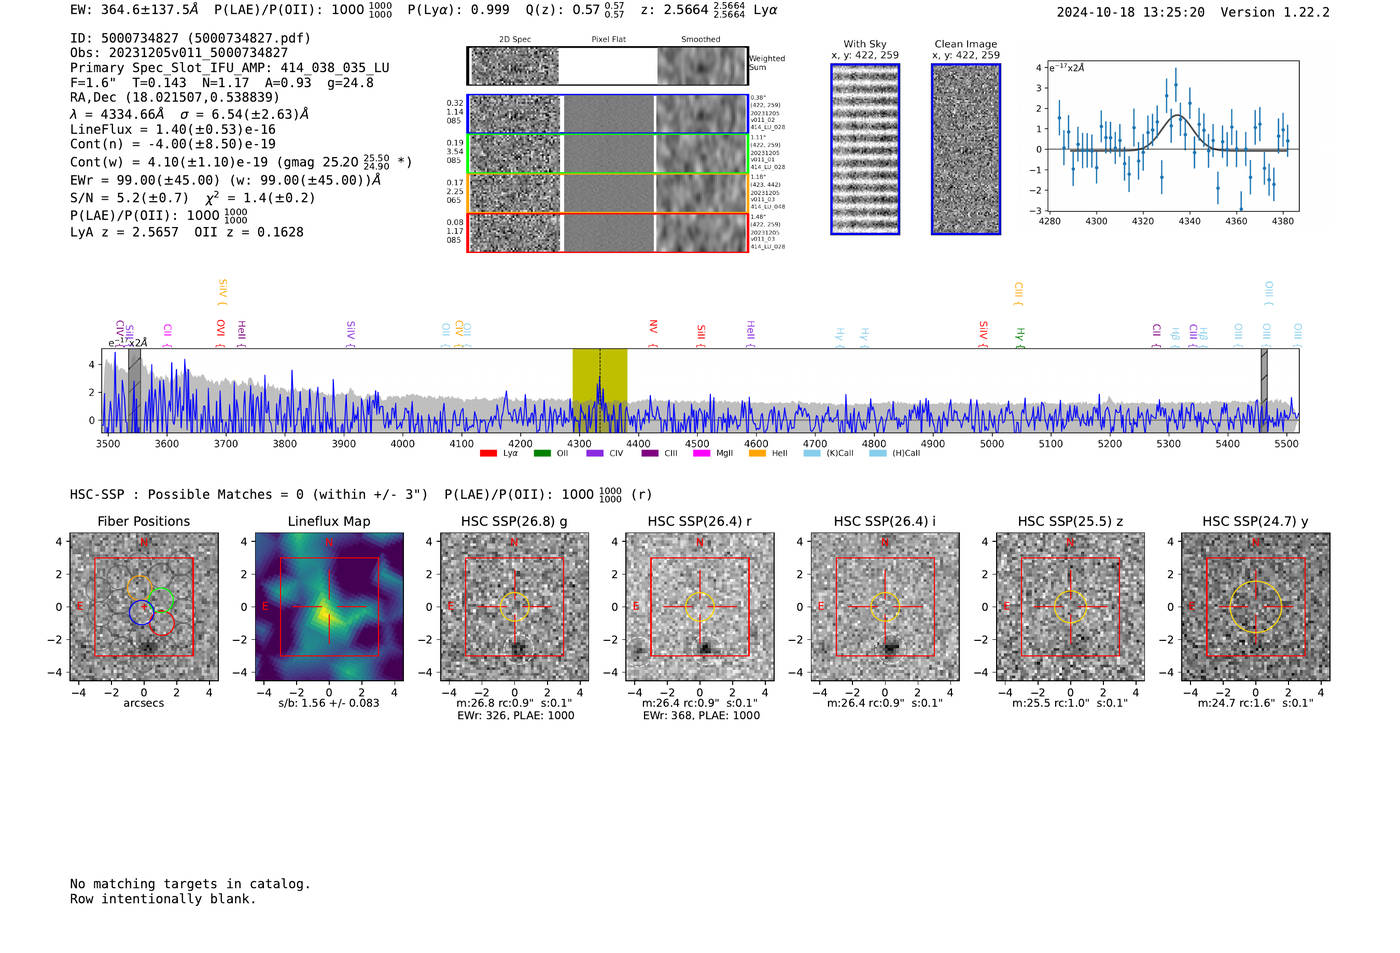Click the timestamp "2024-10-18 13:25:20"
Image resolution: width=1400 pixels, height=953 pixels.
(1131, 12)
